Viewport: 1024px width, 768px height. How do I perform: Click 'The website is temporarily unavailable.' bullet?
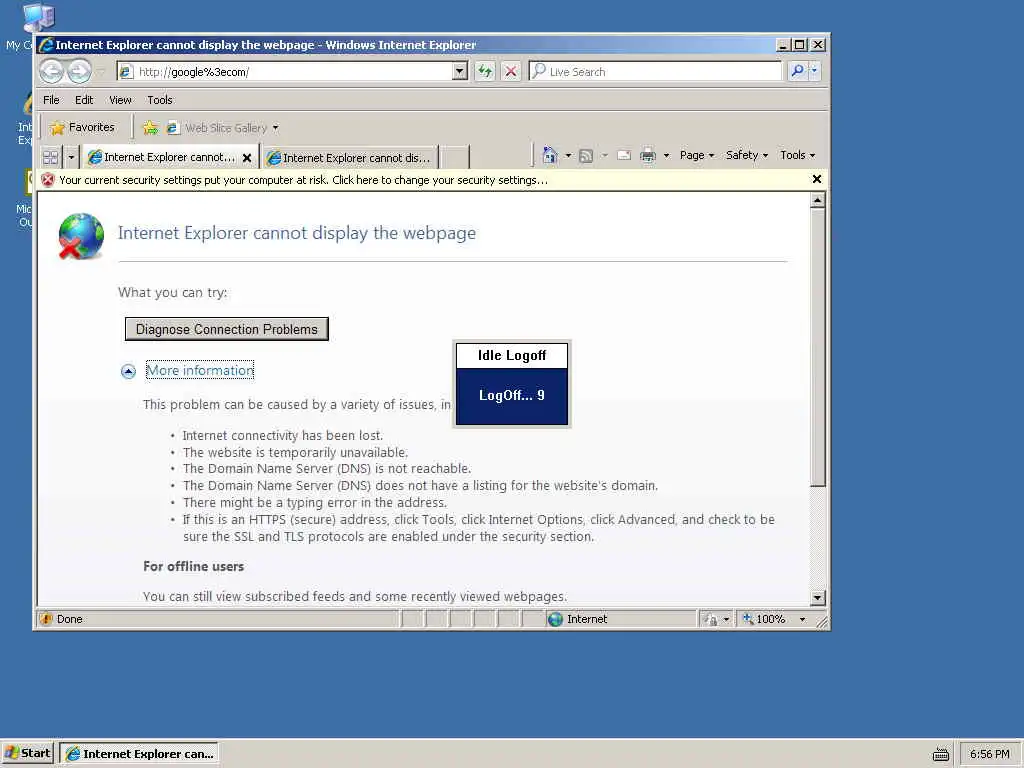[295, 453]
